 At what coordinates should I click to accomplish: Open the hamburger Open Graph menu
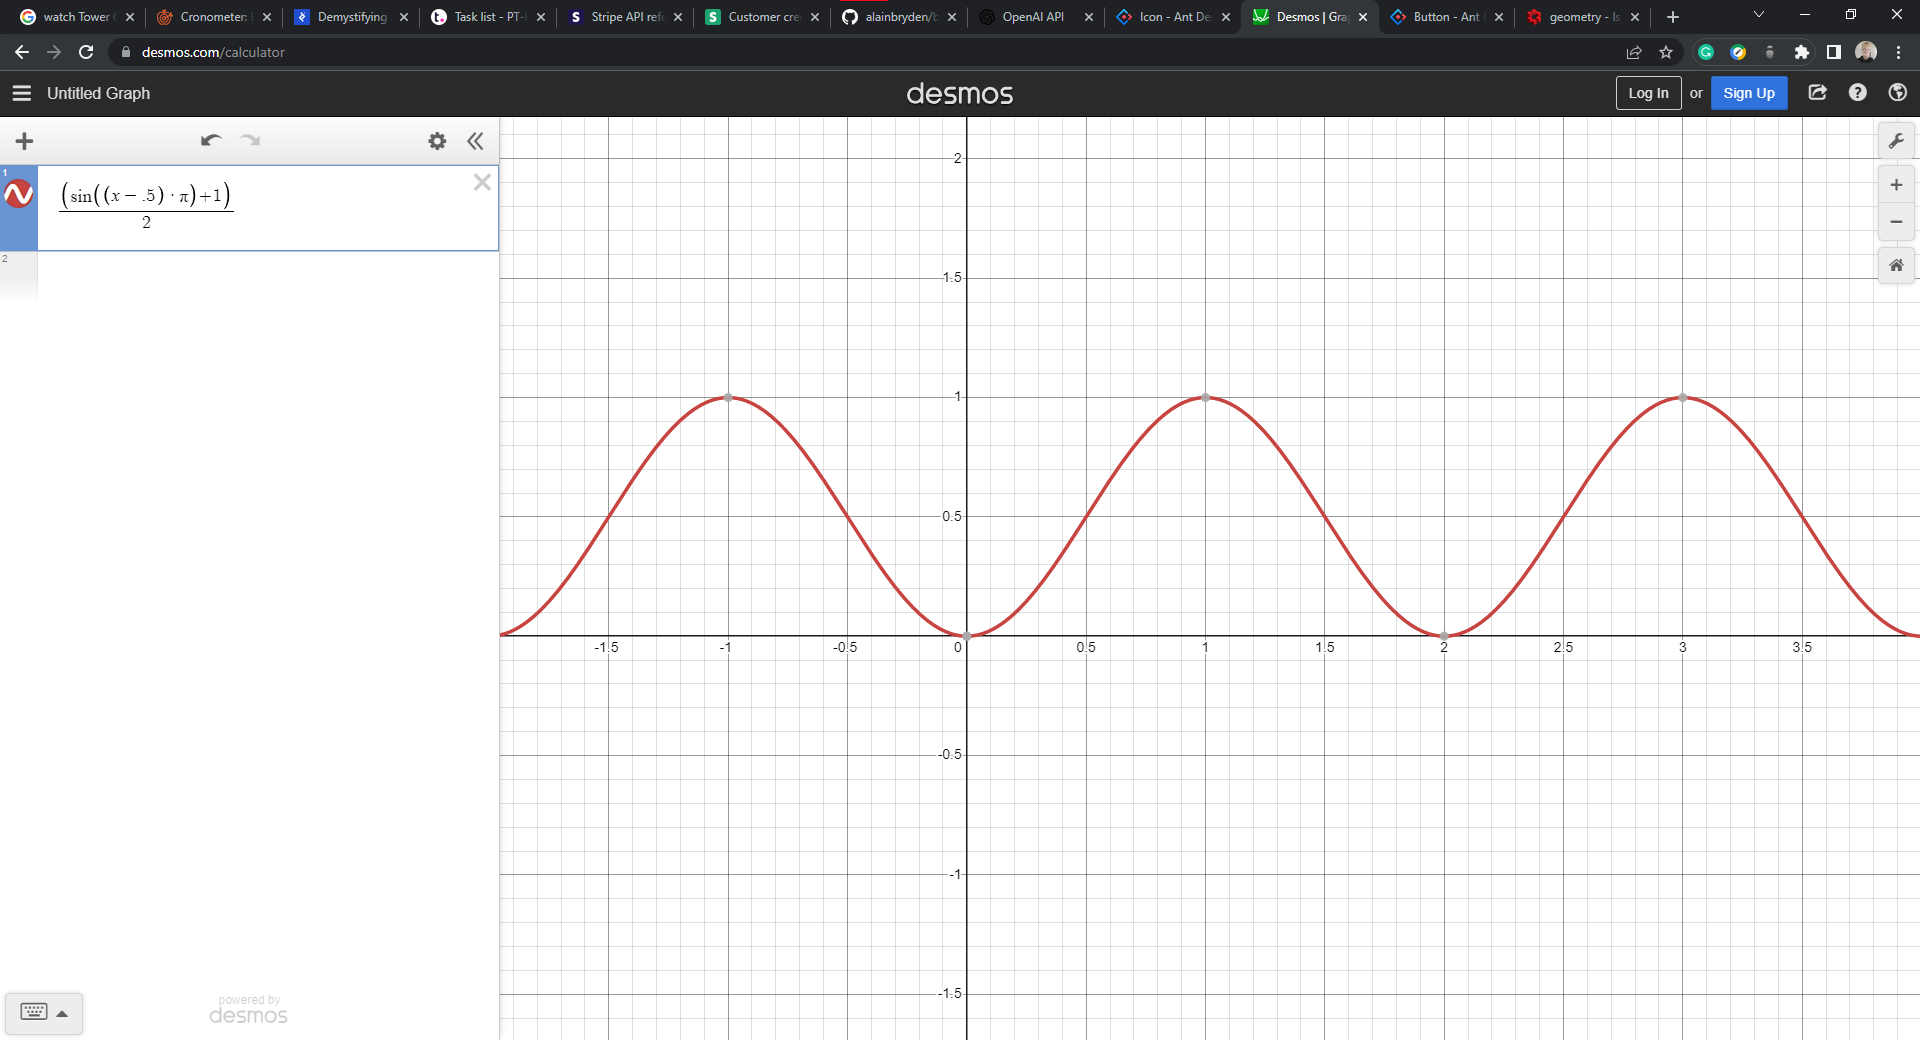[22, 93]
